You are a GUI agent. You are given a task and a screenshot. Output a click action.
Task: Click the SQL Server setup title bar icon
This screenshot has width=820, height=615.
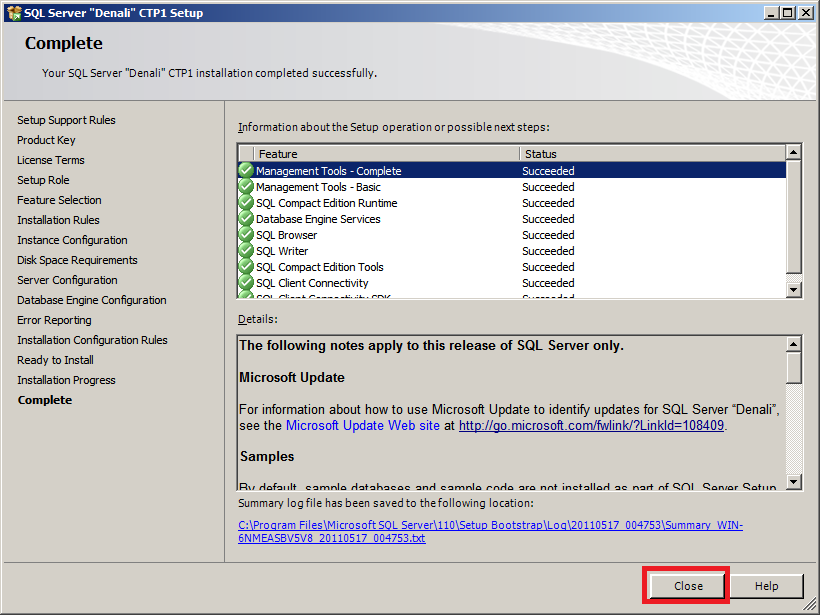click(x=14, y=13)
